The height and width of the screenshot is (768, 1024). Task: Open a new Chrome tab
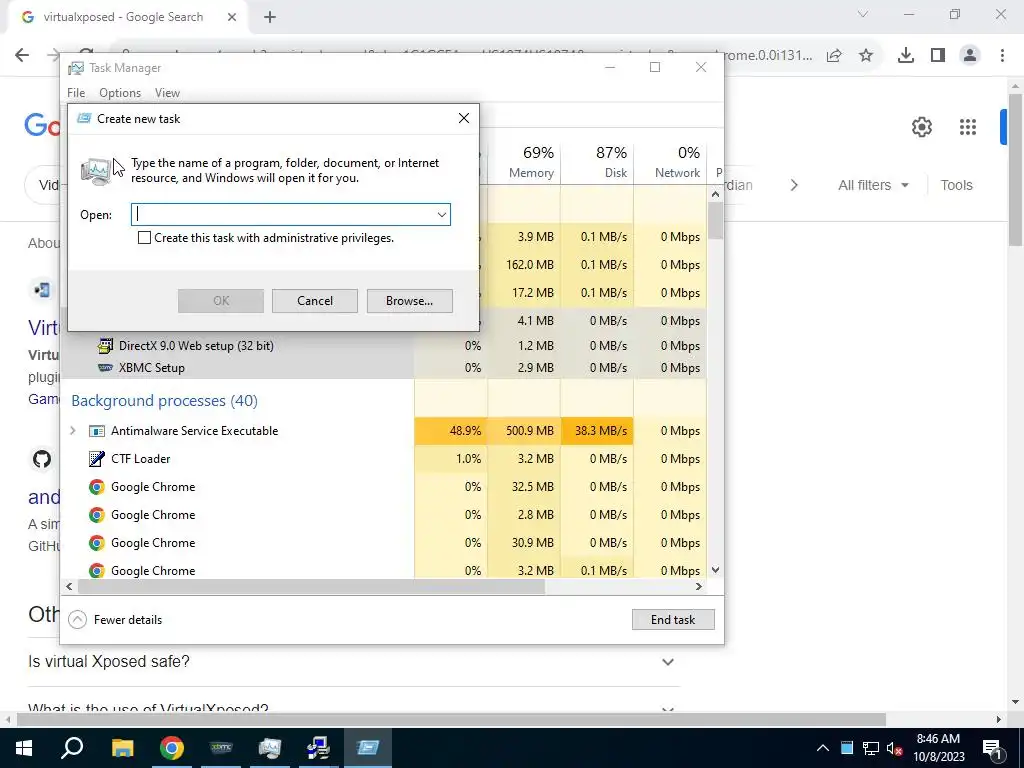(270, 17)
